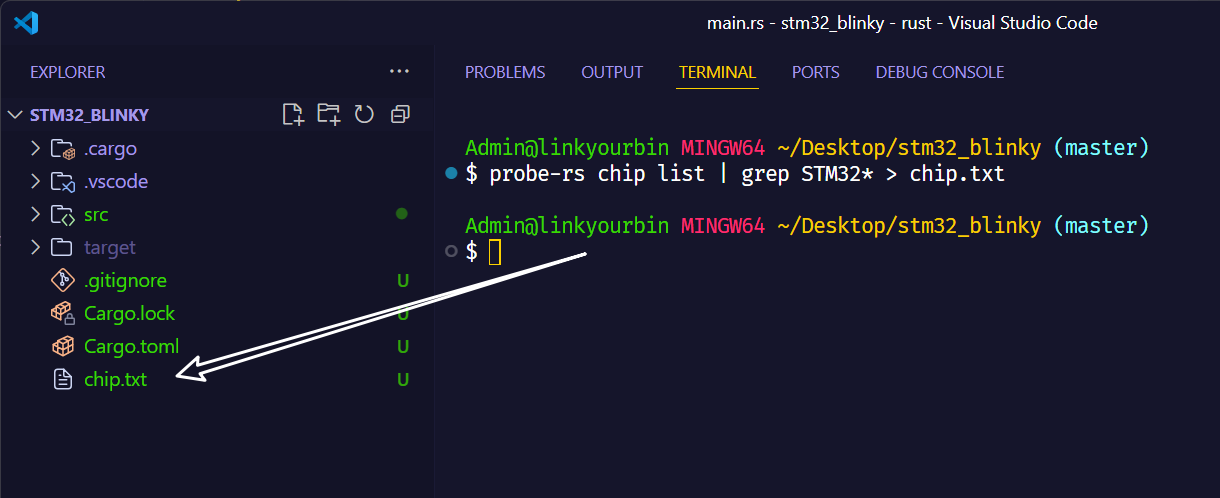Click the New File icon in Explorer

tap(293, 114)
